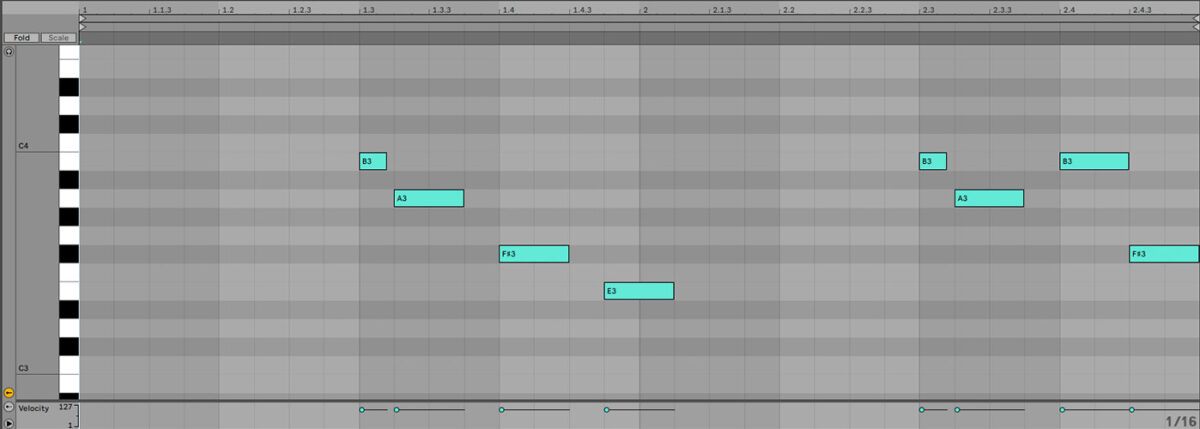Click ruler position 2.3.3
Image resolution: width=1200 pixels, height=429 pixels.
click(1002, 10)
